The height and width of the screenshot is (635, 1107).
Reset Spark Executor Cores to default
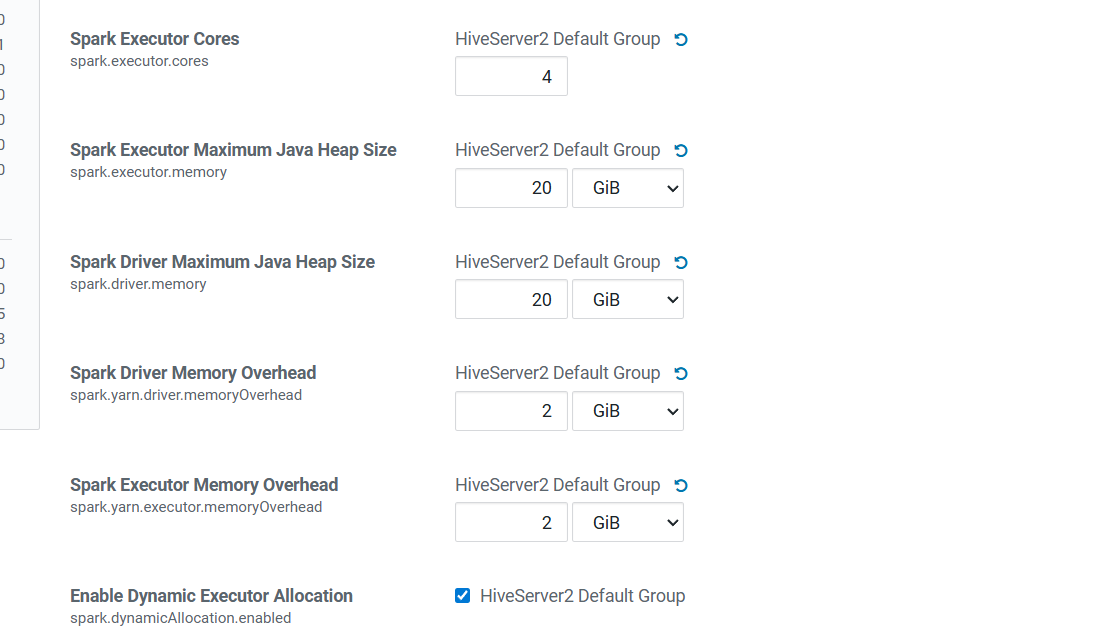pyautogui.click(x=681, y=40)
